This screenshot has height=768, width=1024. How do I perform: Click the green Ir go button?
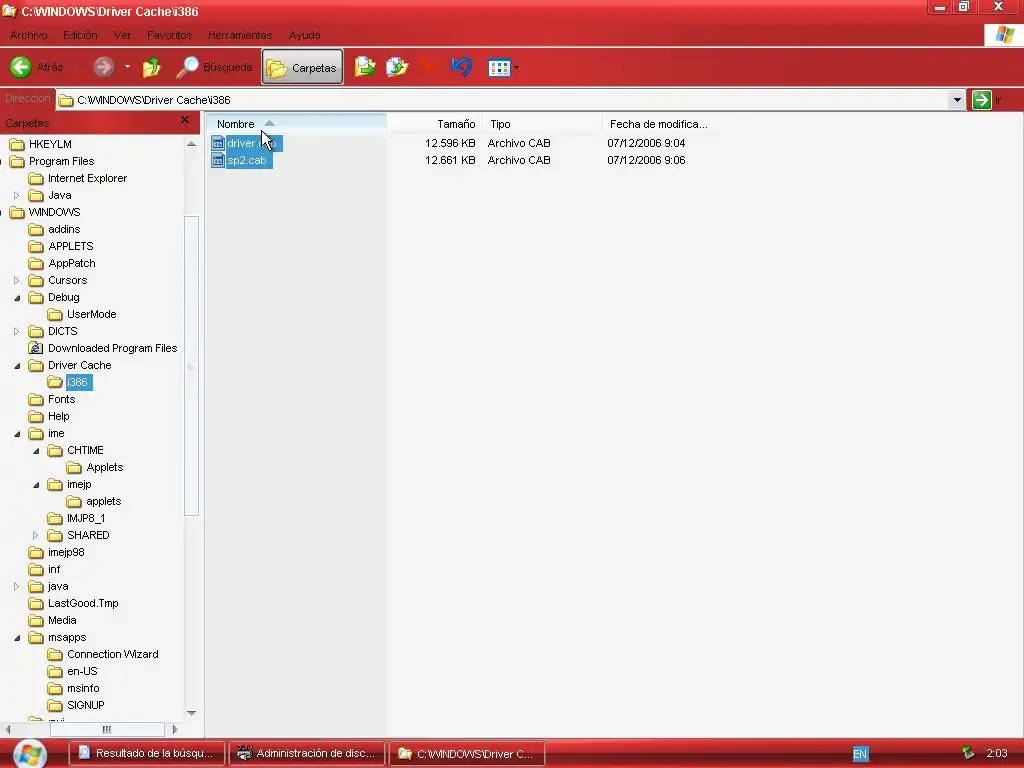coord(982,100)
